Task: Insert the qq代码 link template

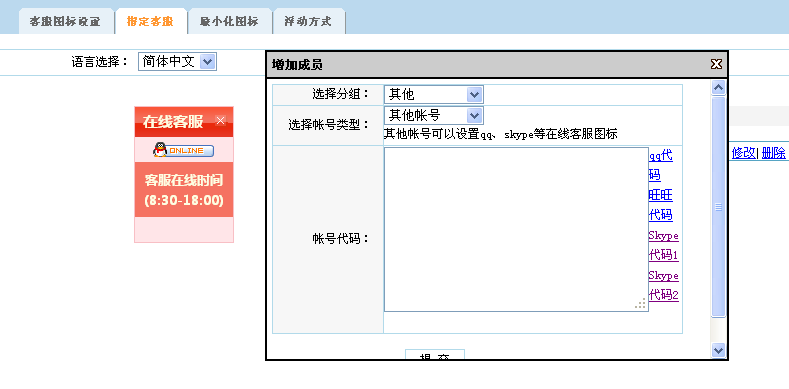Action: coord(661,165)
